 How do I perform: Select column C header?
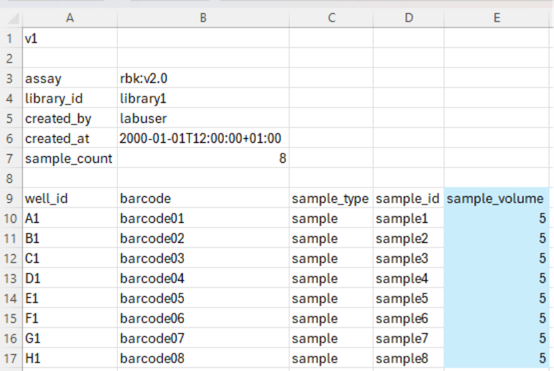331,18
